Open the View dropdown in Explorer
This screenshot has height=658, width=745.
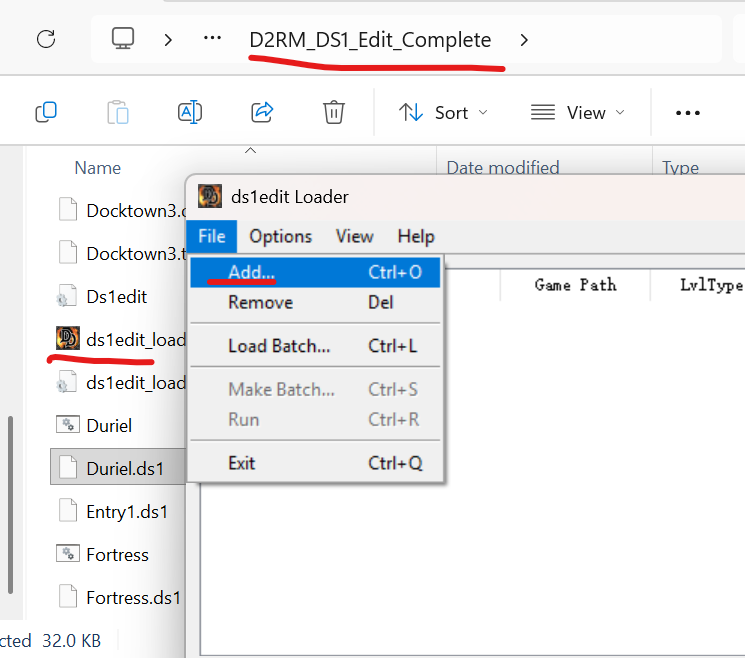[x=577, y=113]
